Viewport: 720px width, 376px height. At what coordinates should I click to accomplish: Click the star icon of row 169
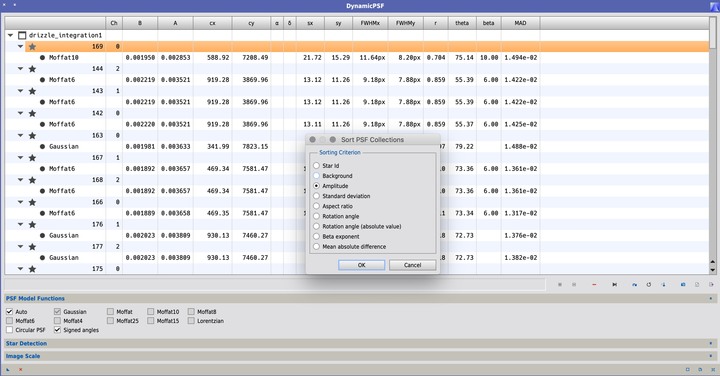click(x=32, y=46)
